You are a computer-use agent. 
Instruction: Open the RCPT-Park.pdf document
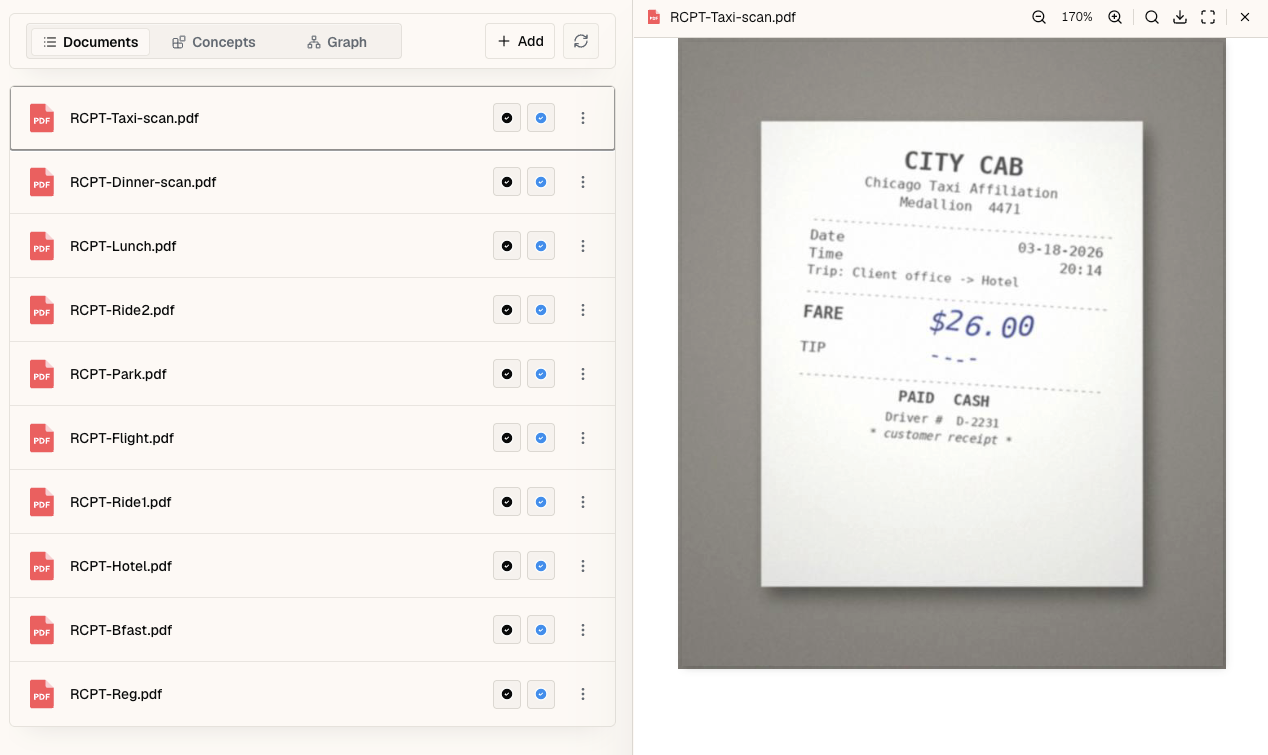[312, 374]
